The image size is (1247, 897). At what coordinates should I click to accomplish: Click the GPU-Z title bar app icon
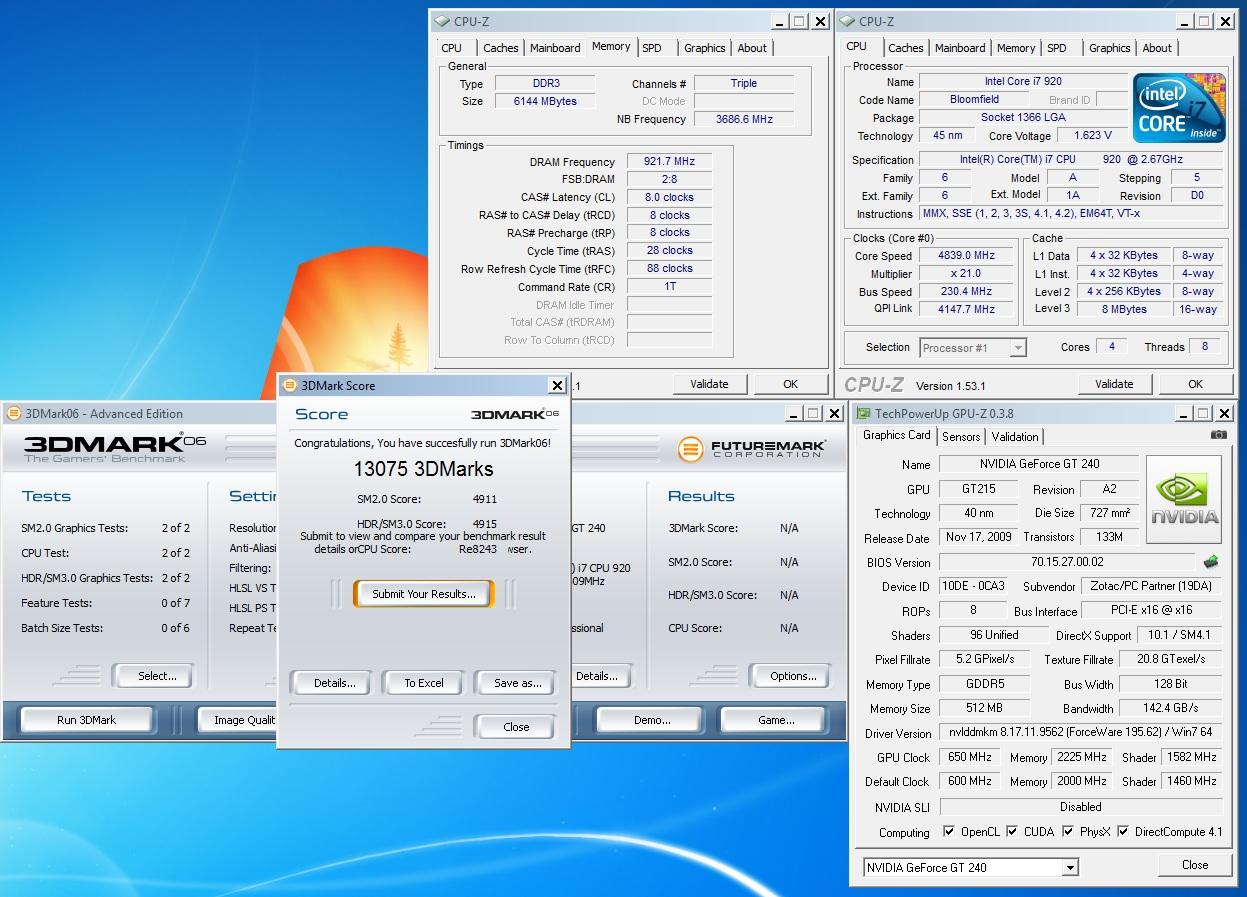[x=863, y=413]
